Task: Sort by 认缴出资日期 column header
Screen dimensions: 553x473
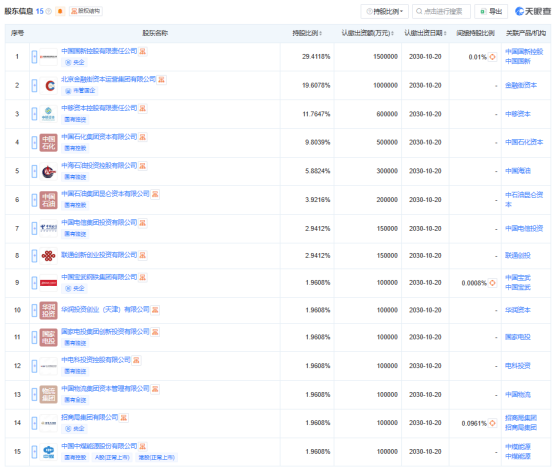Action: coord(425,33)
